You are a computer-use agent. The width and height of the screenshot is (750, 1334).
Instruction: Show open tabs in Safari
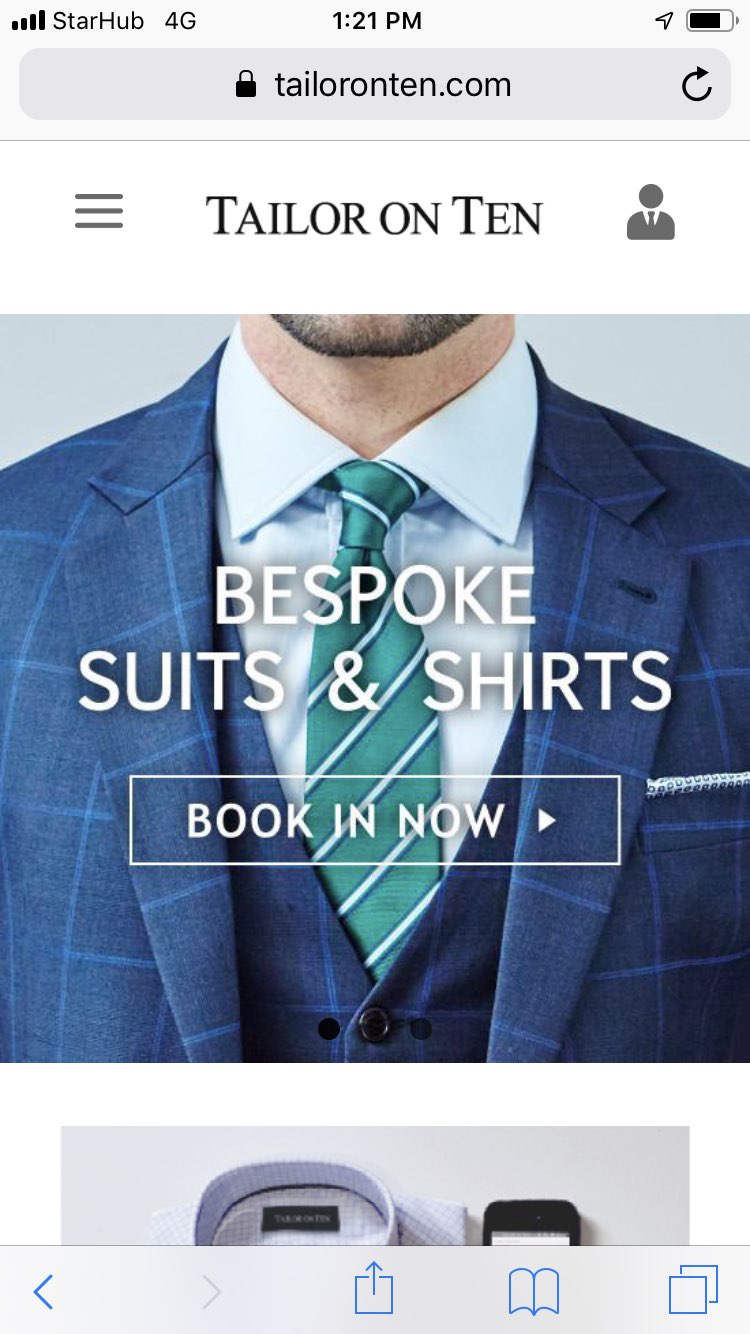tap(693, 1290)
